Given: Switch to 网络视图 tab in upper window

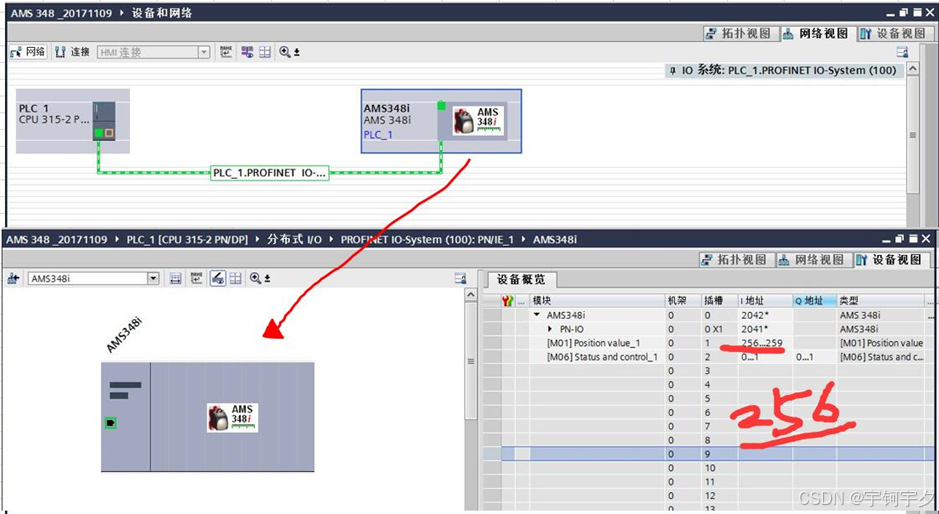Looking at the screenshot, I should (816, 34).
